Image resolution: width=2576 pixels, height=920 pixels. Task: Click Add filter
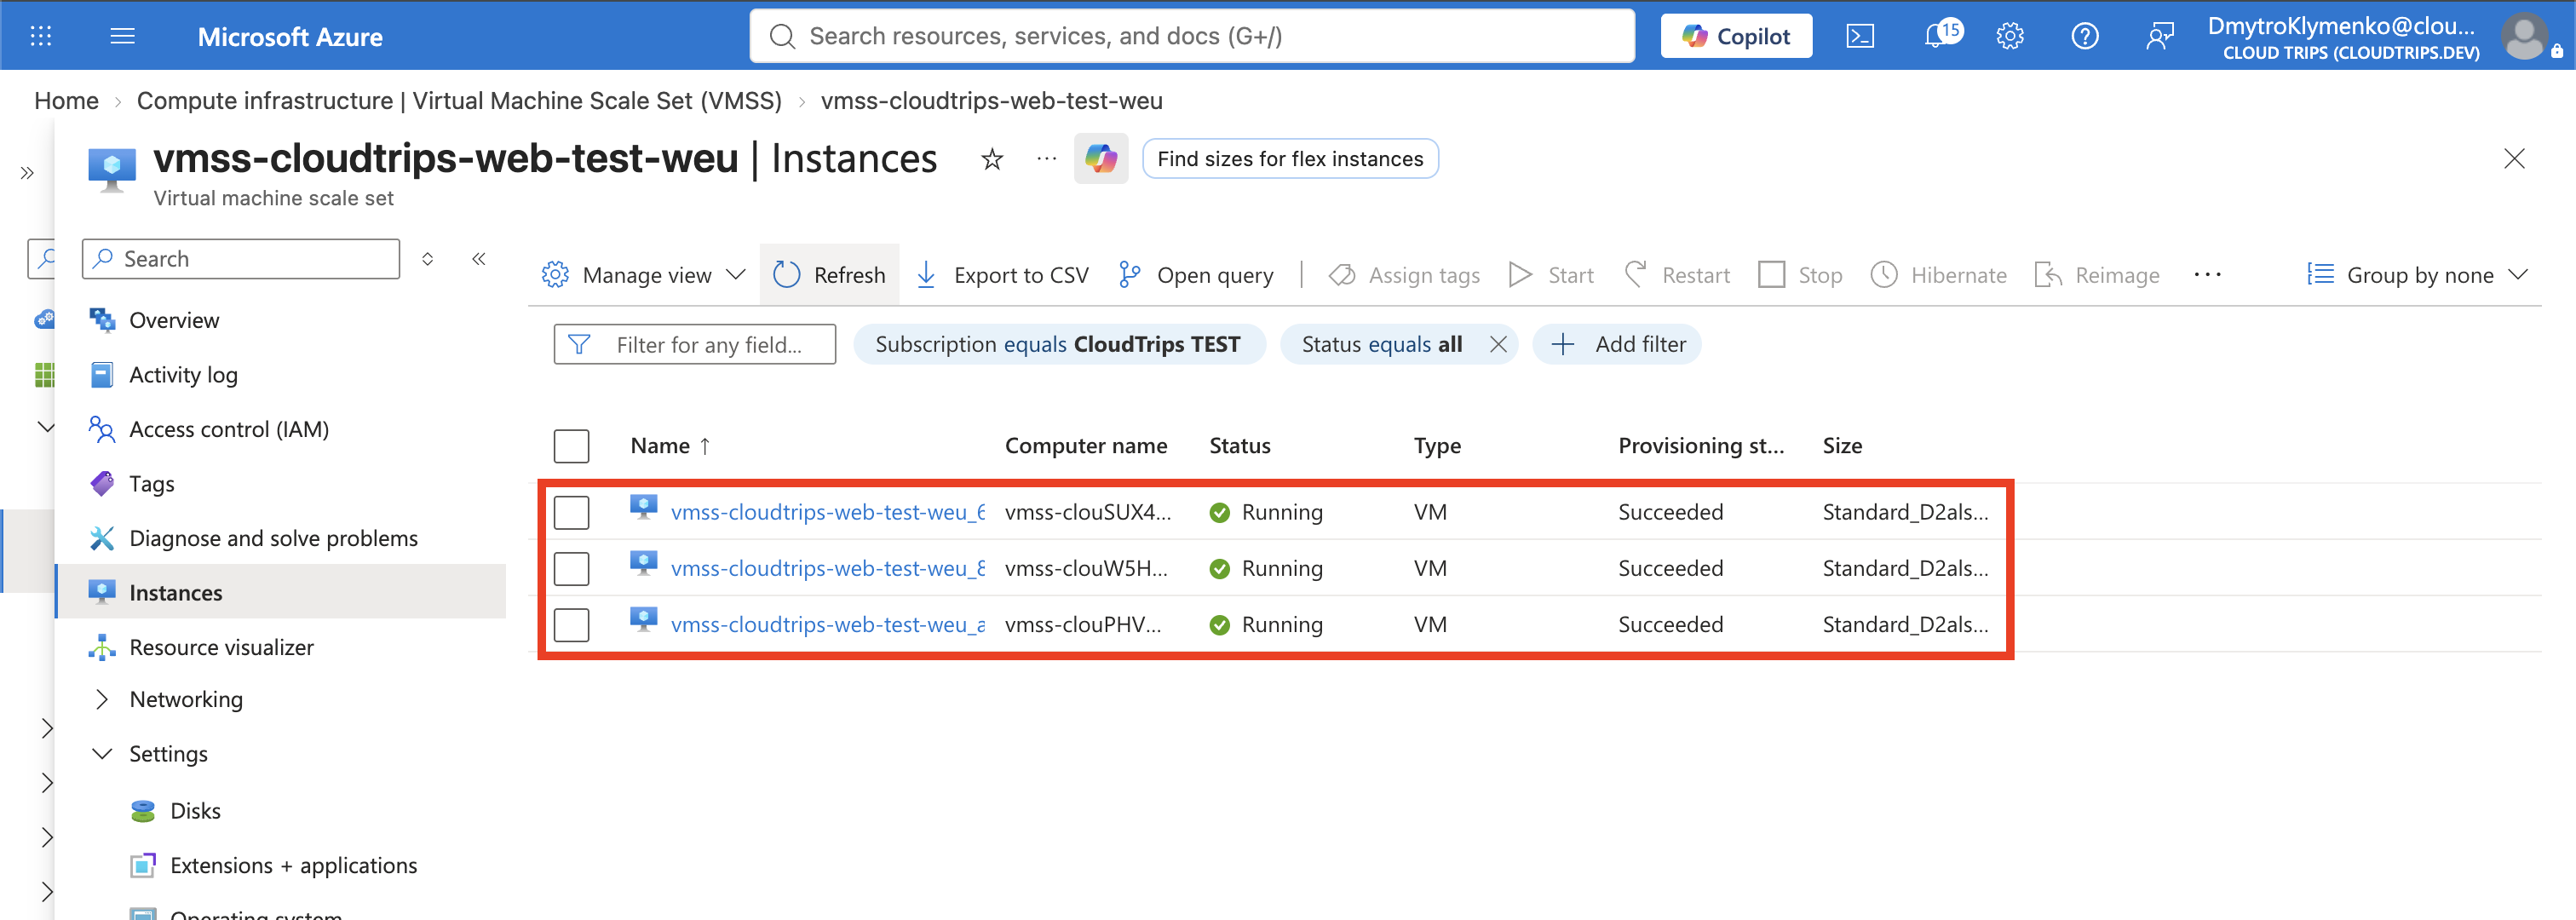coord(1617,344)
